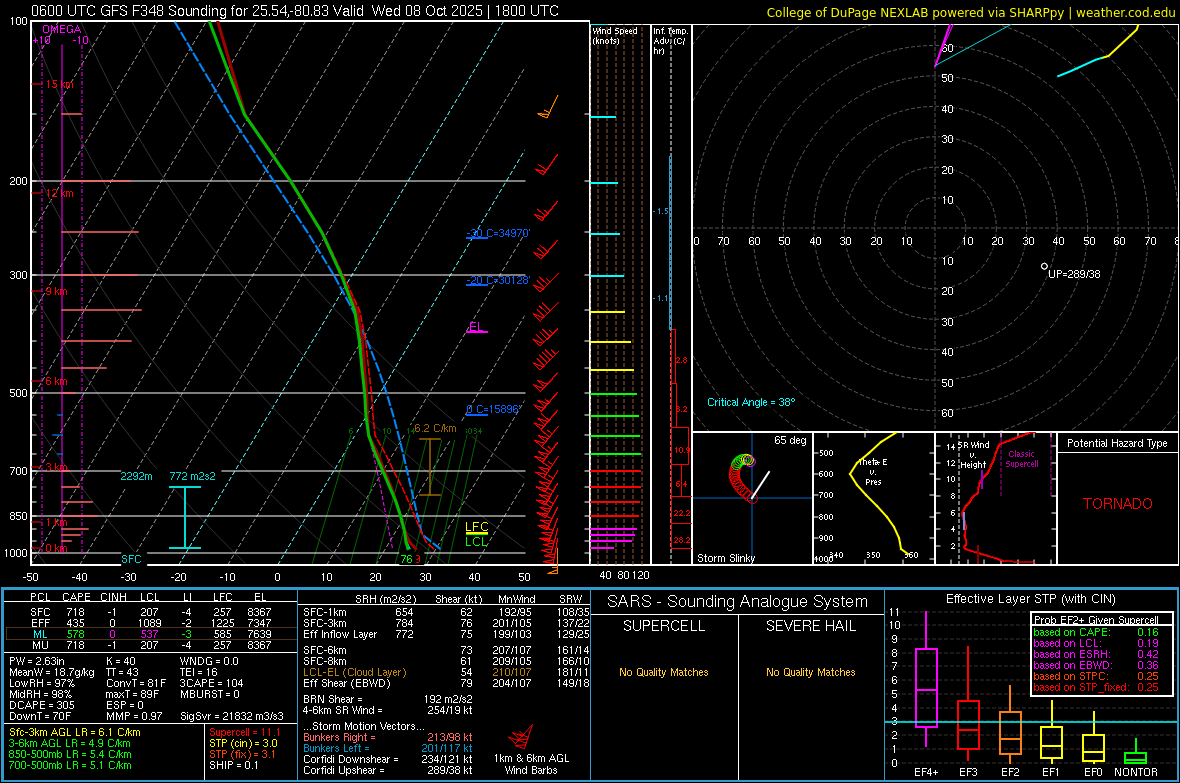Click the Critical Angle = 38° readout
The image size is (1180, 783).
coord(751,402)
